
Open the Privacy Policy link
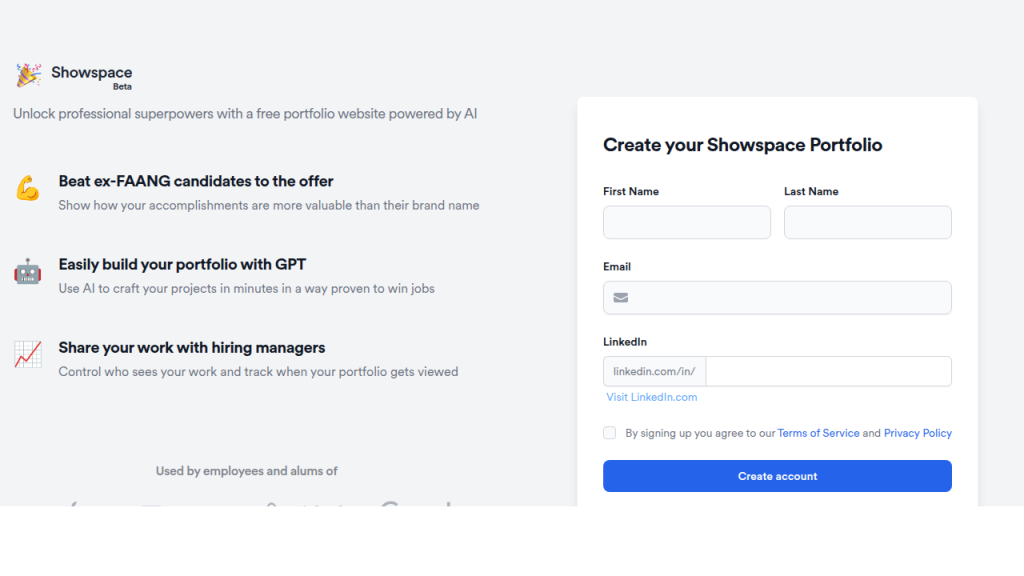coord(917,433)
